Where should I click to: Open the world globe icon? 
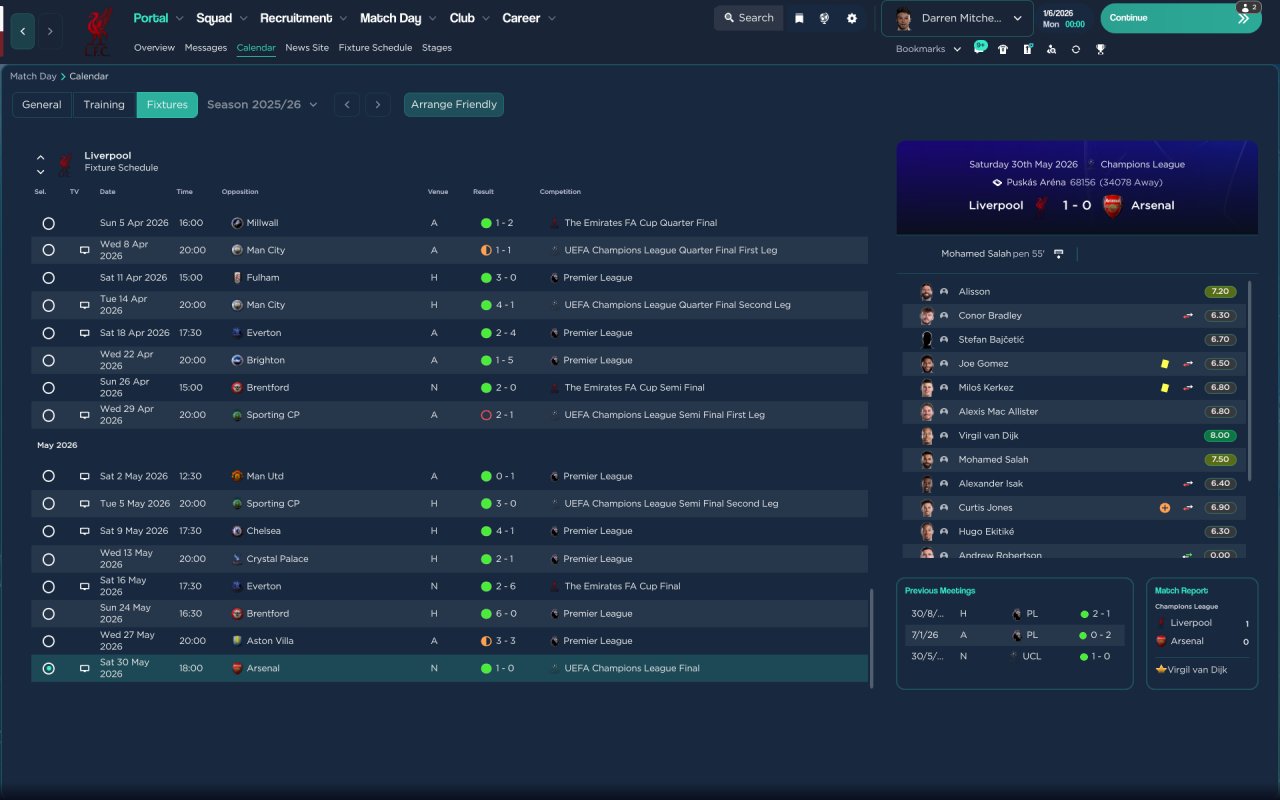[x=824, y=18]
